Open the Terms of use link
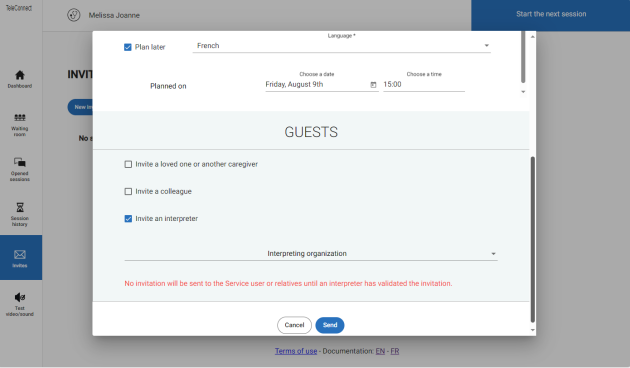Viewport: 630px width, 368px height. click(296, 351)
